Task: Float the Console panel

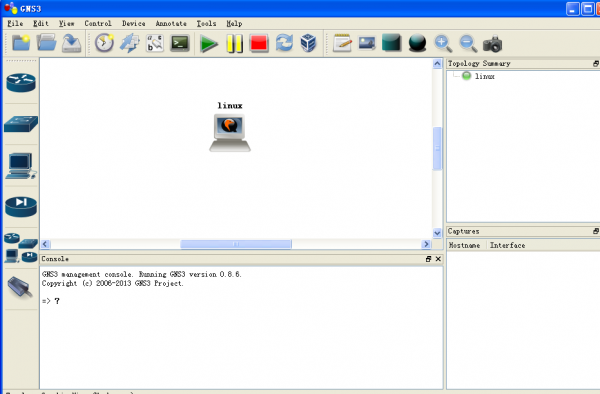Action: [x=428, y=259]
